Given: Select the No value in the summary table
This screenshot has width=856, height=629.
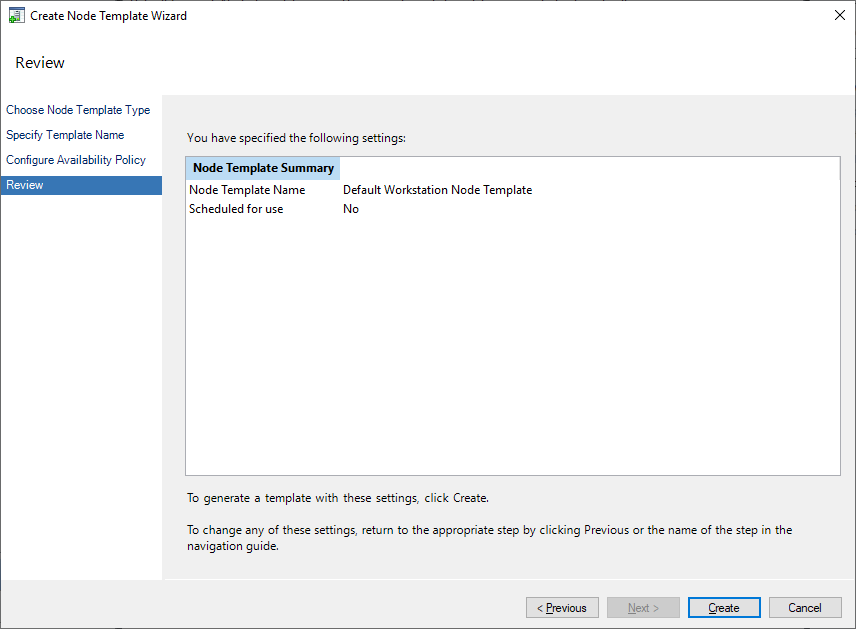Looking at the screenshot, I should pos(349,208).
